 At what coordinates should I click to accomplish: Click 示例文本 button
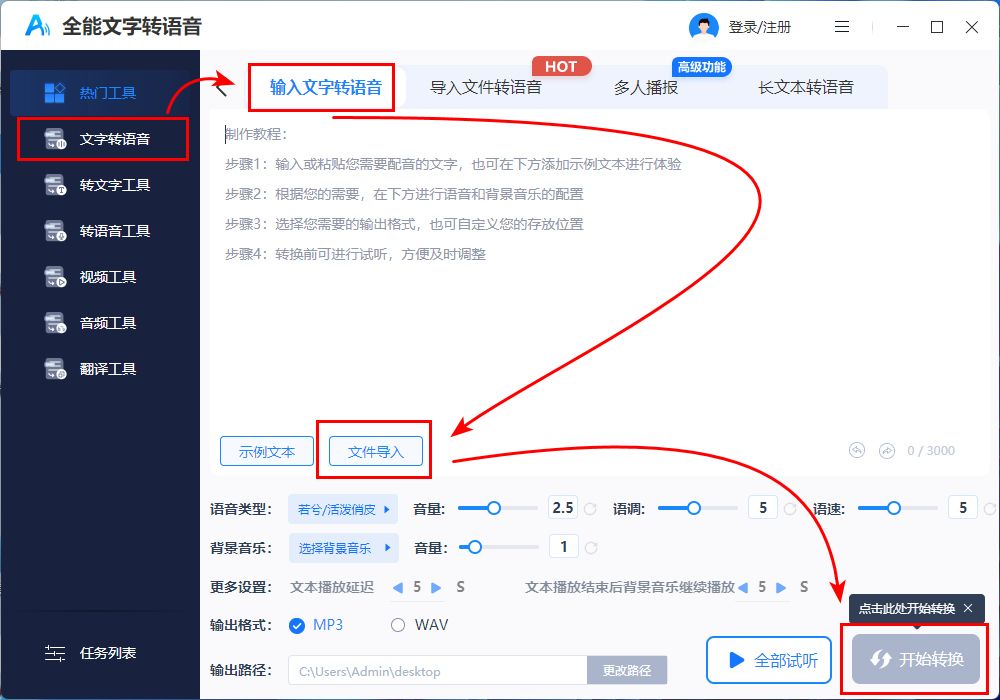click(x=267, y=451)
